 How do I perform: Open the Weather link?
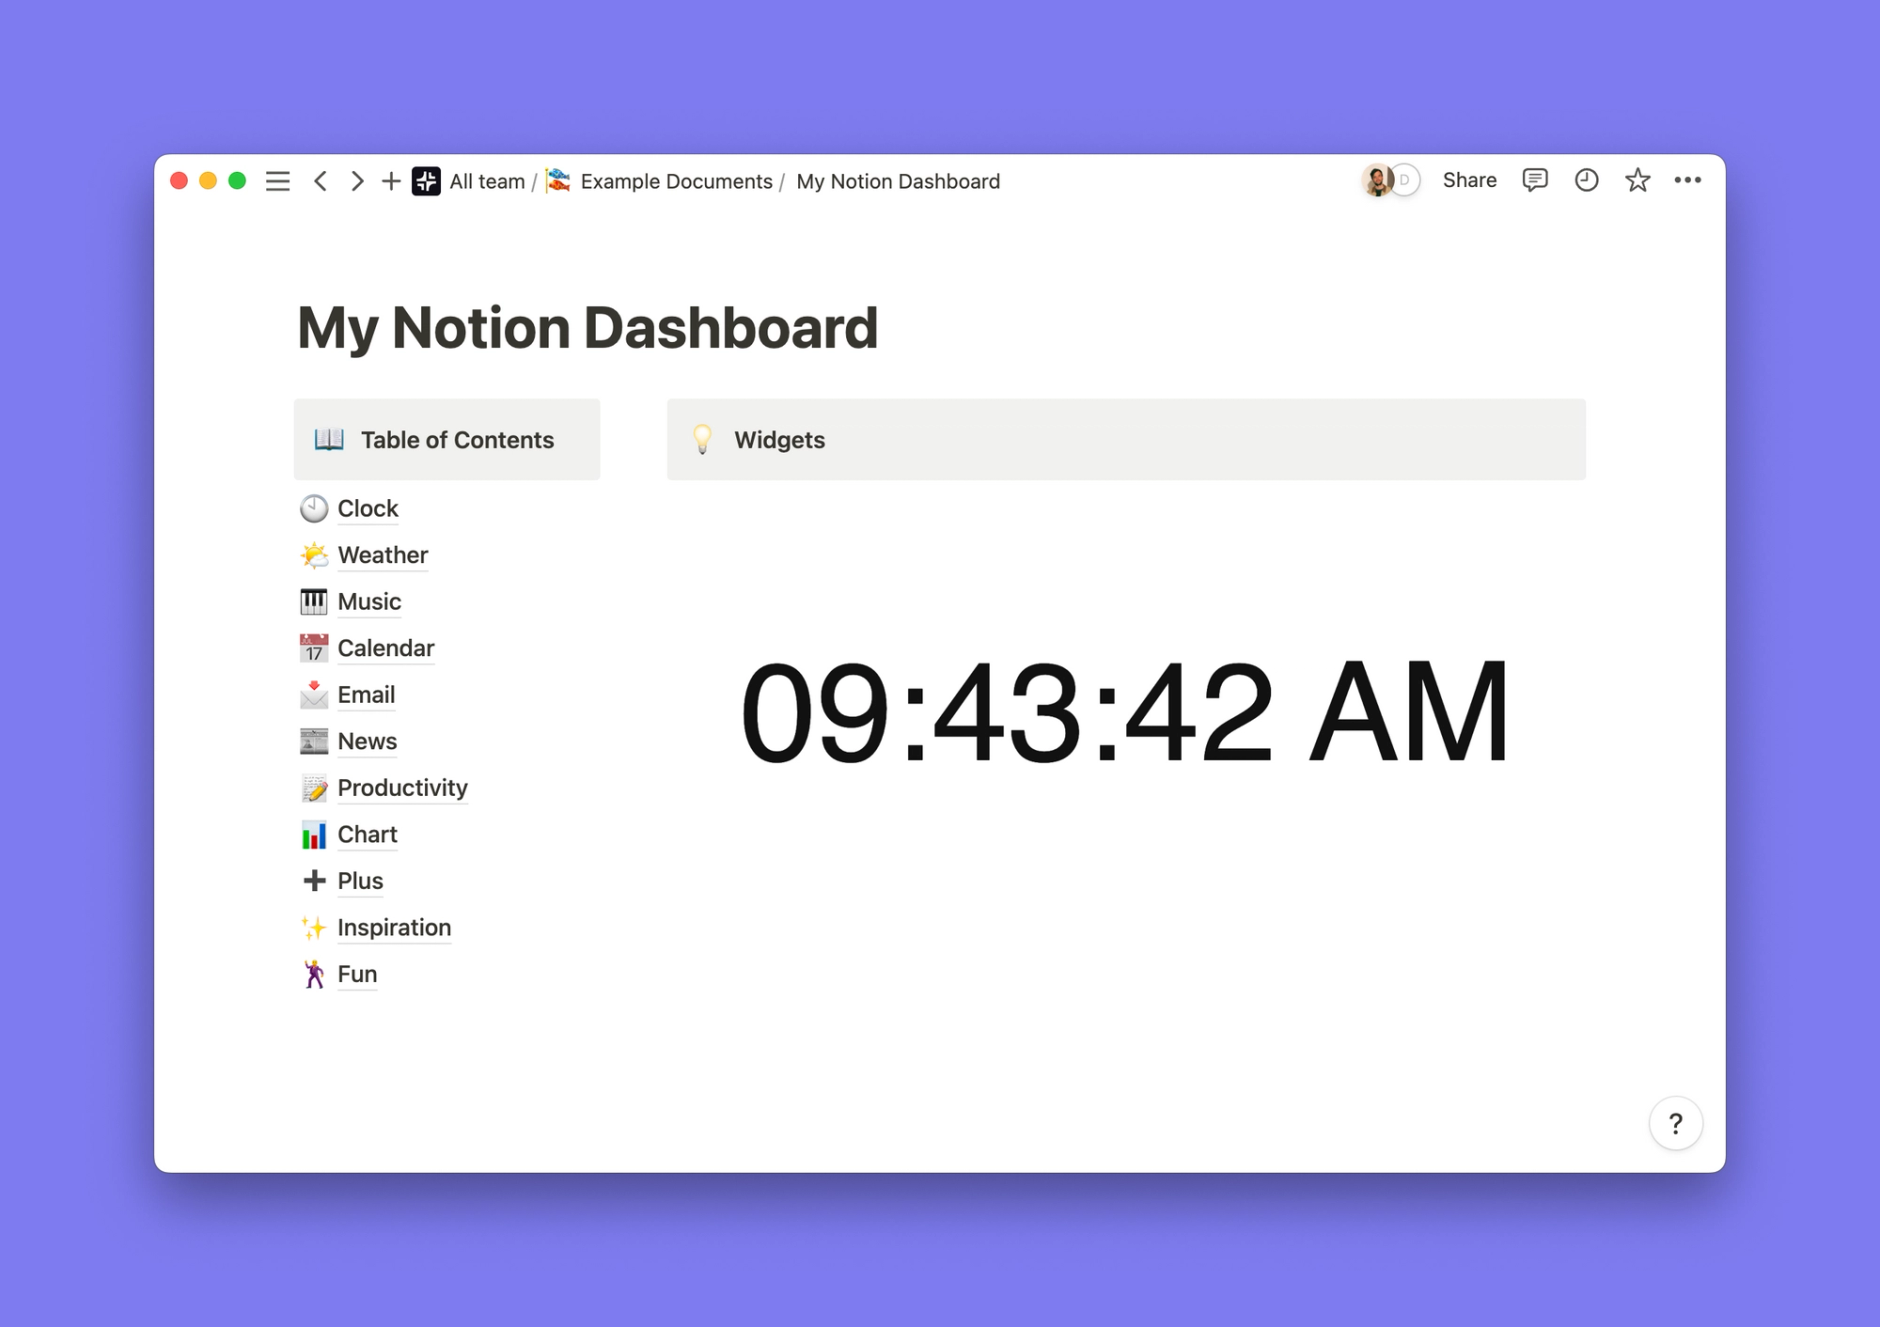coord(383,555)
